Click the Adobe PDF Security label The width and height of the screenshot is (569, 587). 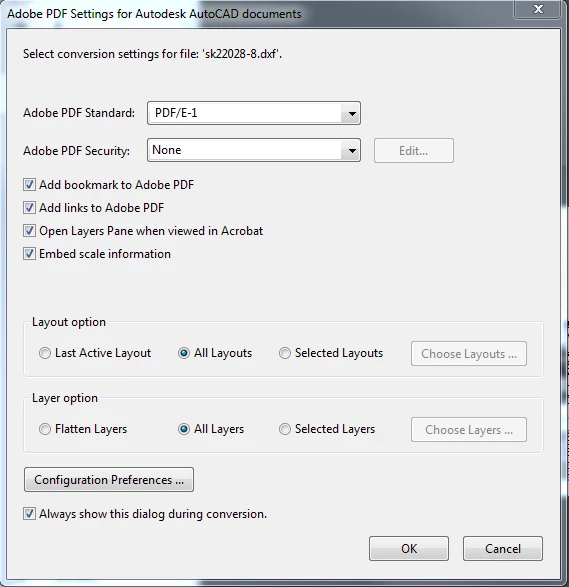tap(76, 150)
